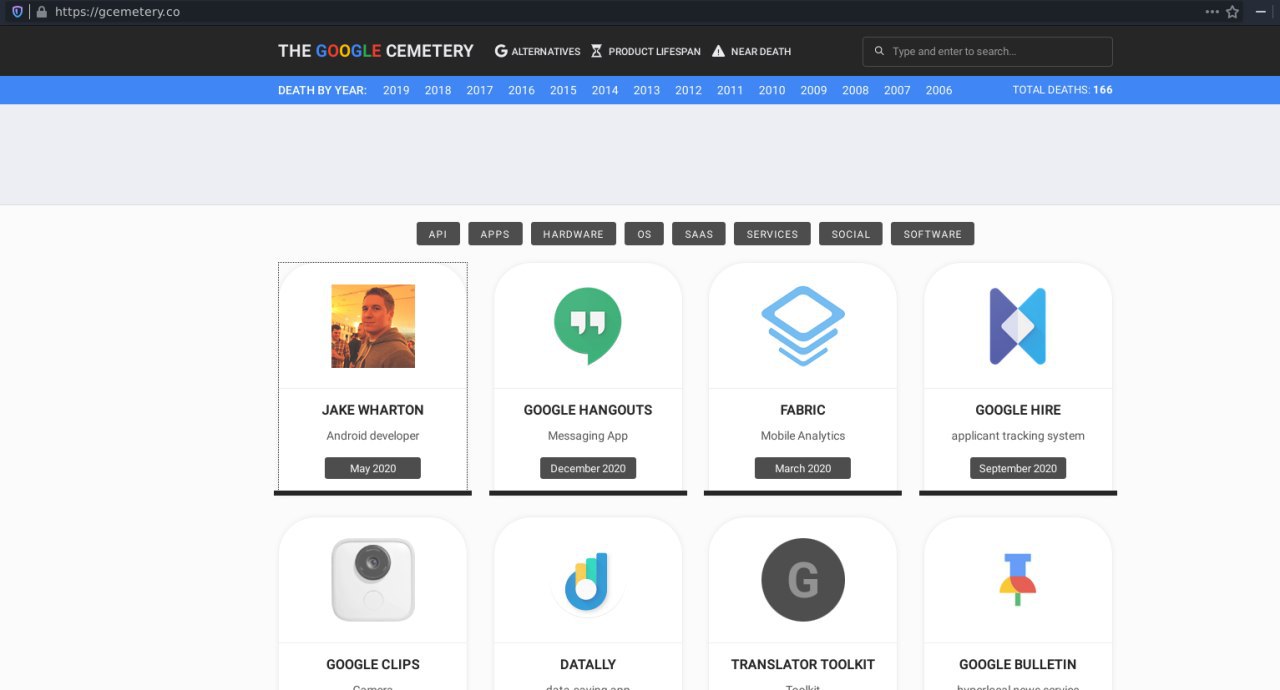Click the Datally logo
Screen dimensions: 1280x690
[588, 582]
